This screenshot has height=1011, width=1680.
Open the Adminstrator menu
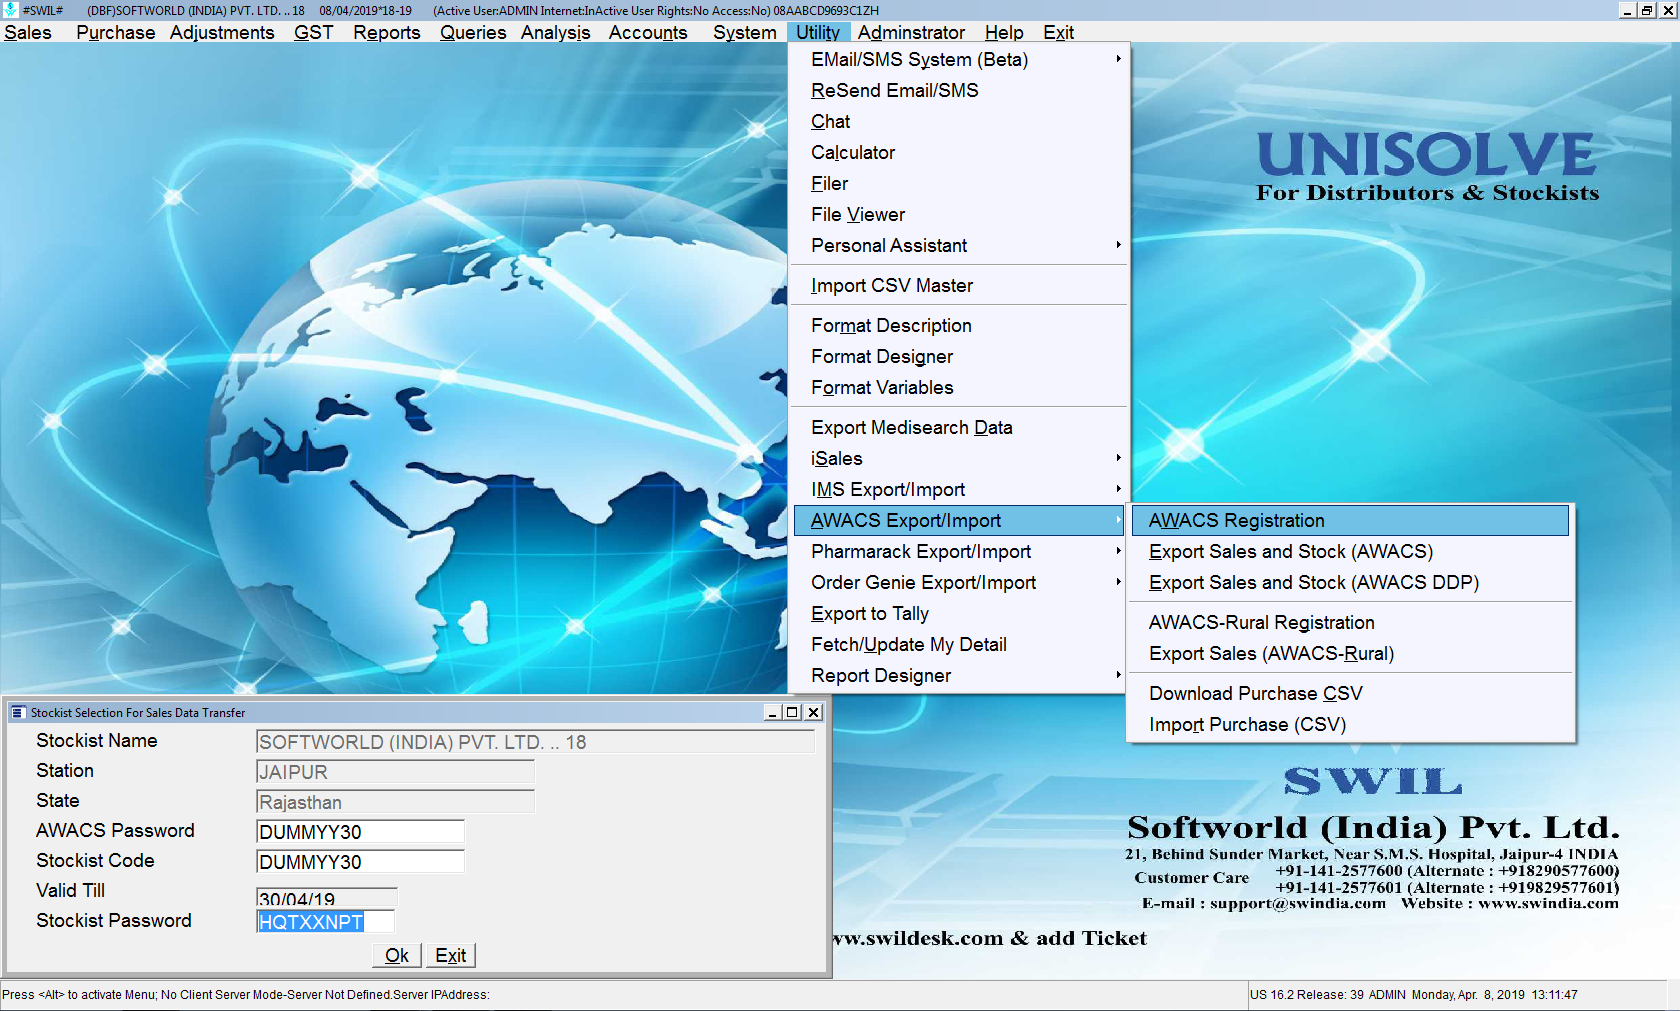coord(911,32)
